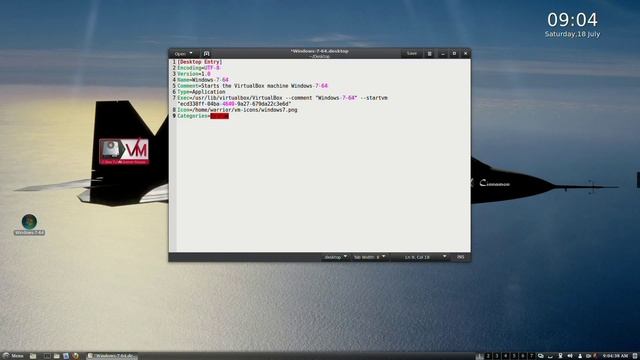Switch to workspace 4
The height and width of the screenshot is (360, 640).
(505, 356)
